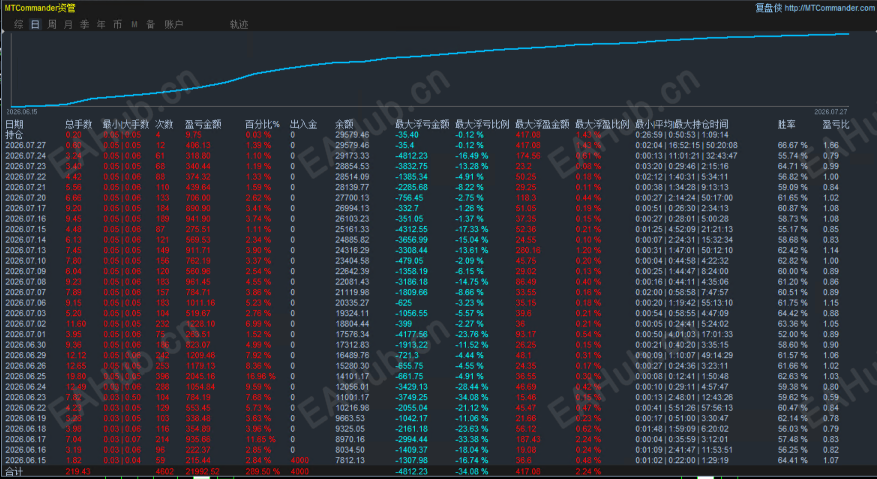
Task: Open the 年 yearly tab
Action: (101, 25)
